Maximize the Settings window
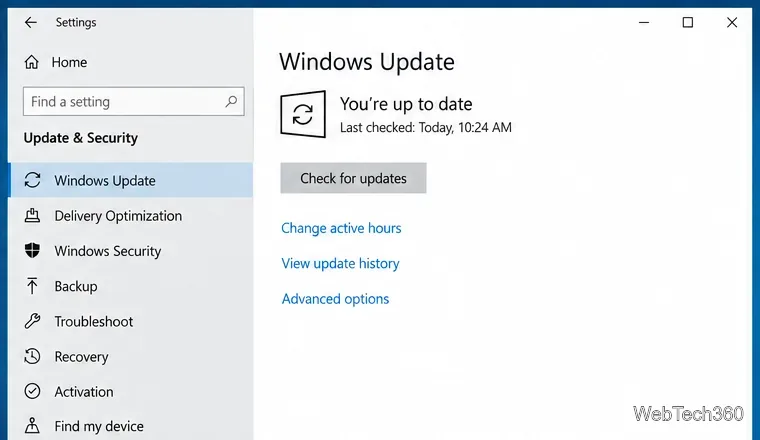 point(687,22)
